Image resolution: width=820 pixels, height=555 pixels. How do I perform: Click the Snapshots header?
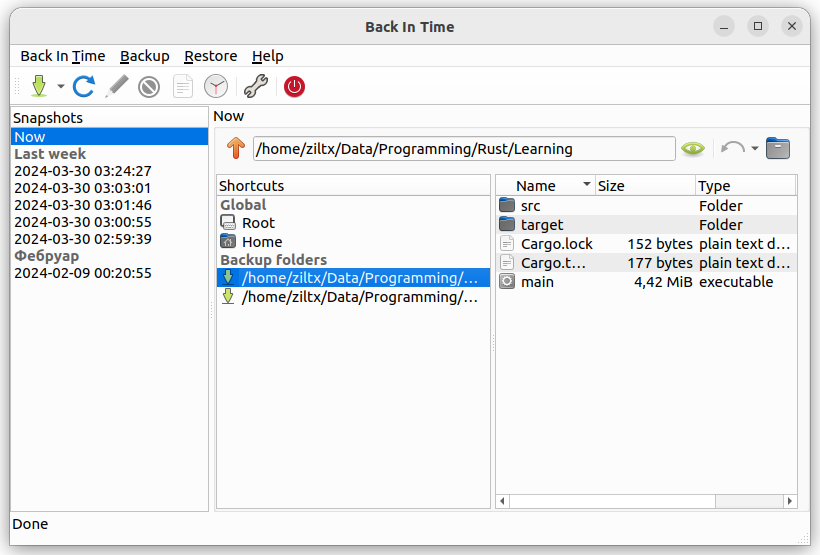(109, 118)
